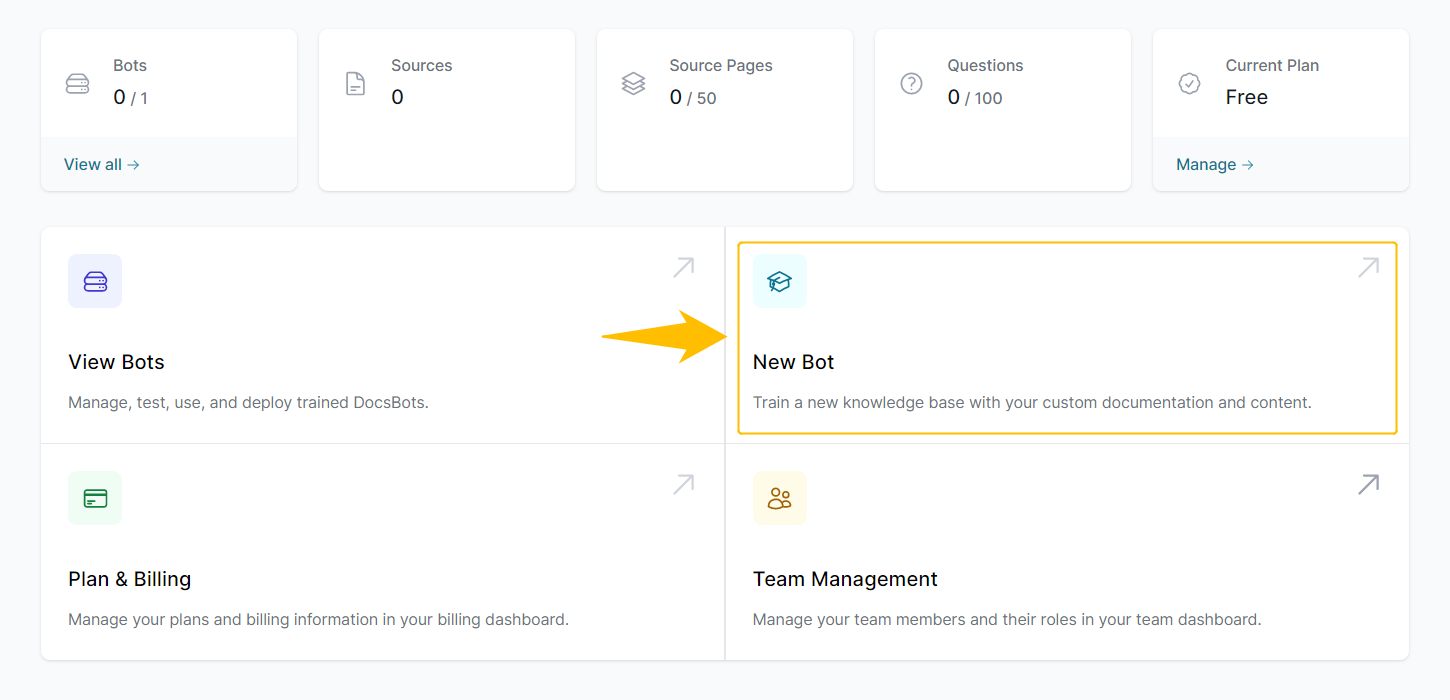The image size is (1450, 700).
Task: Click the View Bots purple server icon
Action: (x=95, y=281)
